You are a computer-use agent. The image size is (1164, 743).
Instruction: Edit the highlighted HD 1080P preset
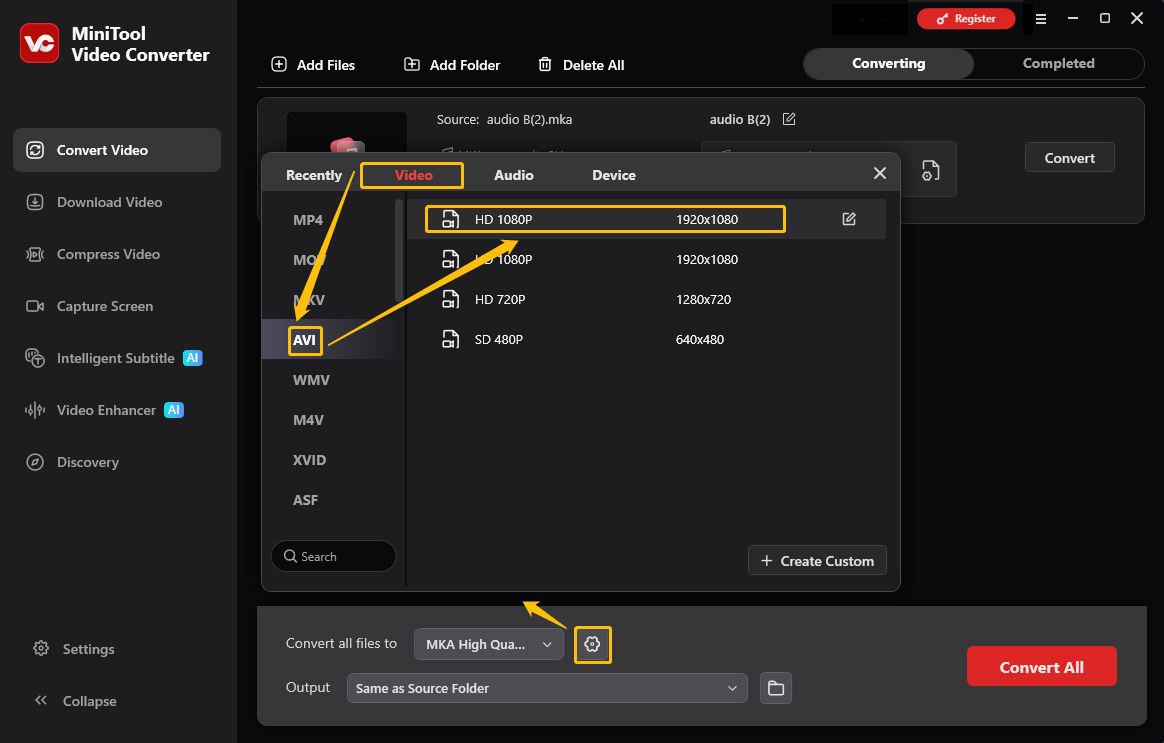(849, 219)
